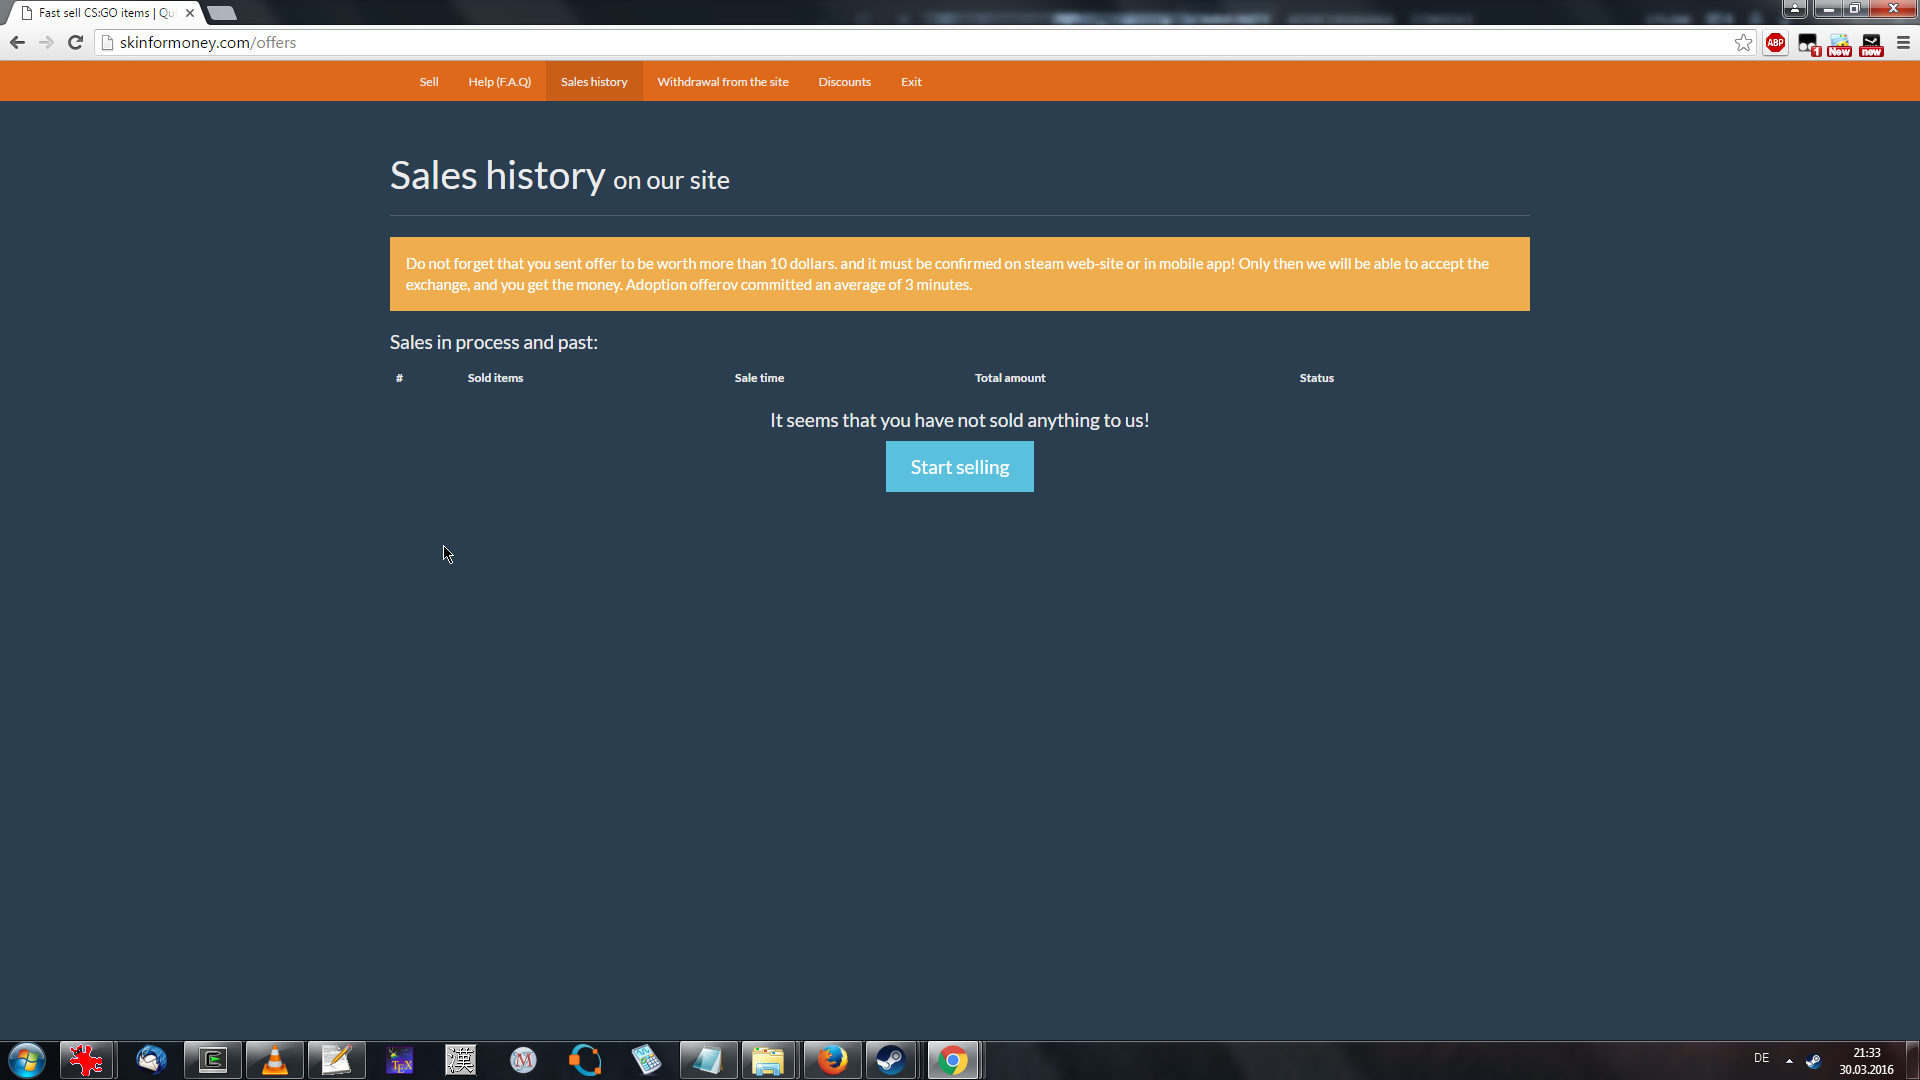
Task: Close the Fast sell CS:GO items tab
Action: point(190,13)
